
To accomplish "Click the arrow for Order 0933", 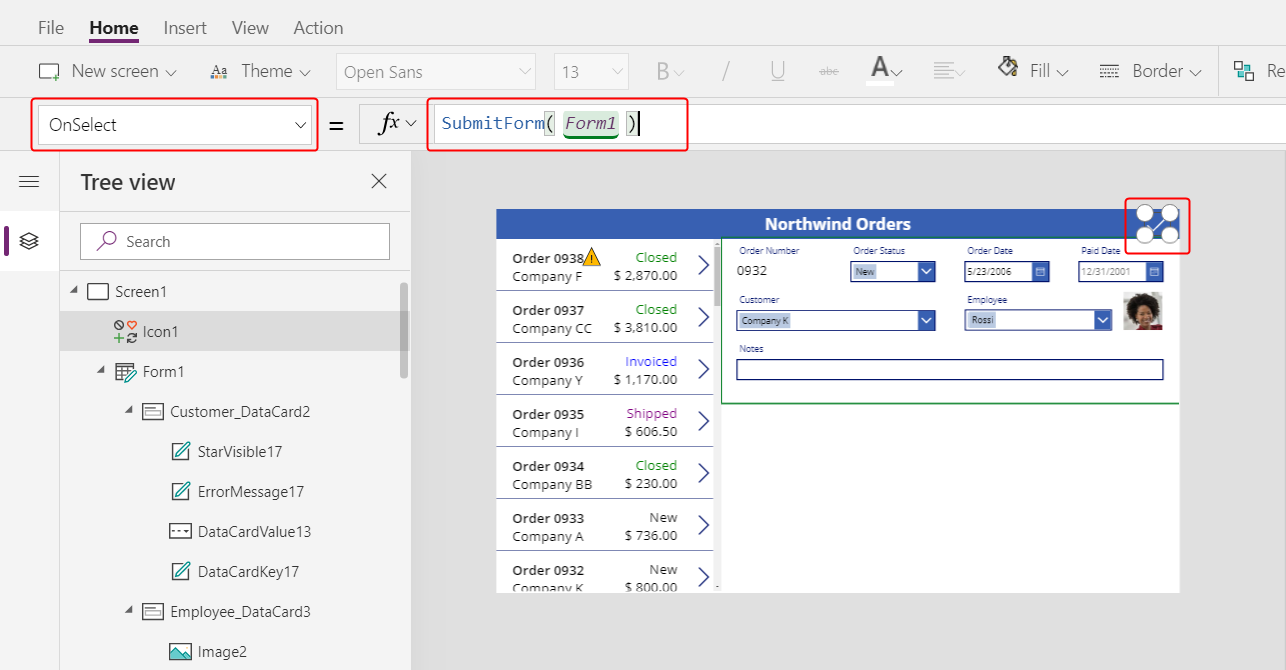I will pos(703,525).
